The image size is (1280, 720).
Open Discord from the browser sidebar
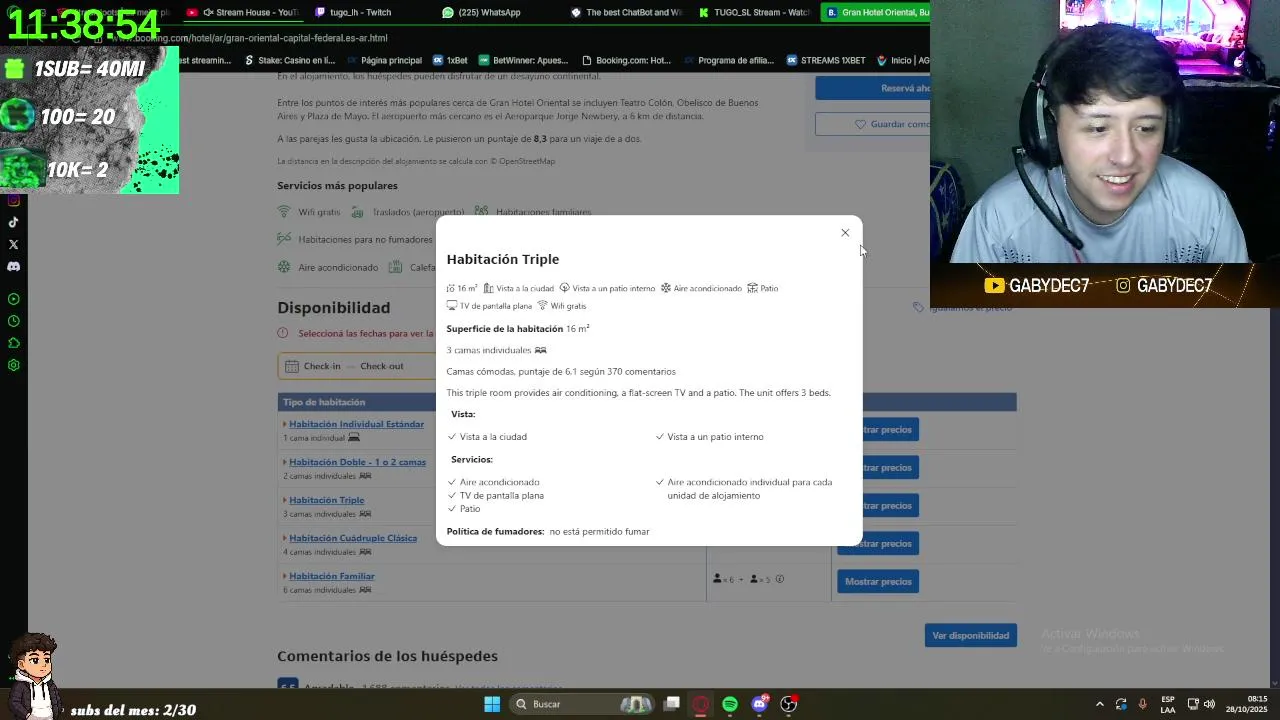click(14, 267)
